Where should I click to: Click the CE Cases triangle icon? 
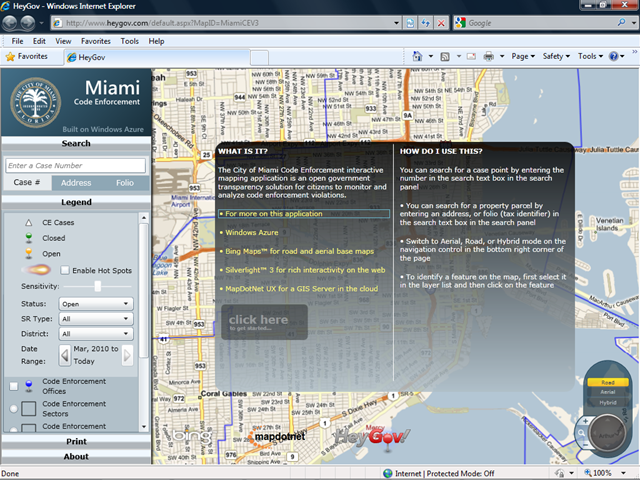click(29, 223)
